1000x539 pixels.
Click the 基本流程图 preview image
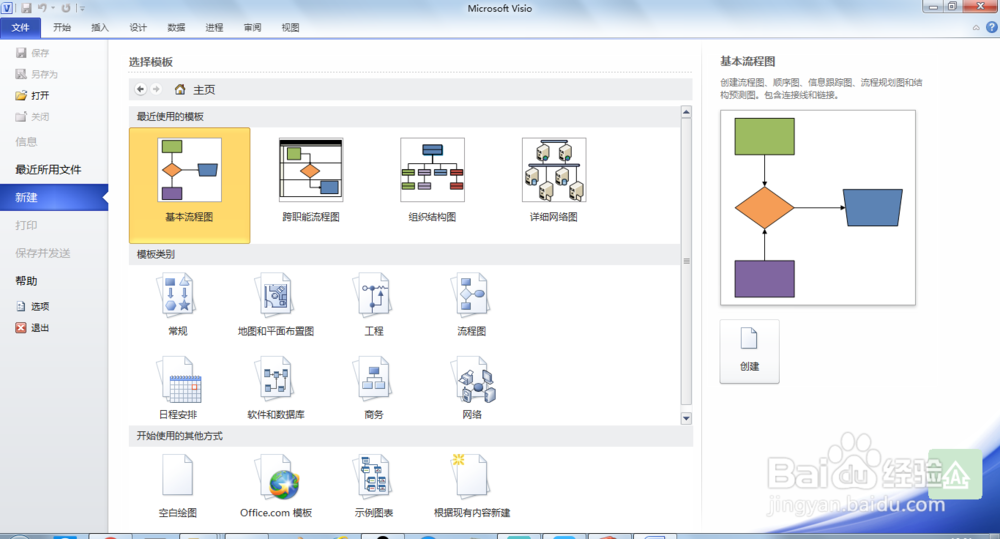[x=818, y=208]
